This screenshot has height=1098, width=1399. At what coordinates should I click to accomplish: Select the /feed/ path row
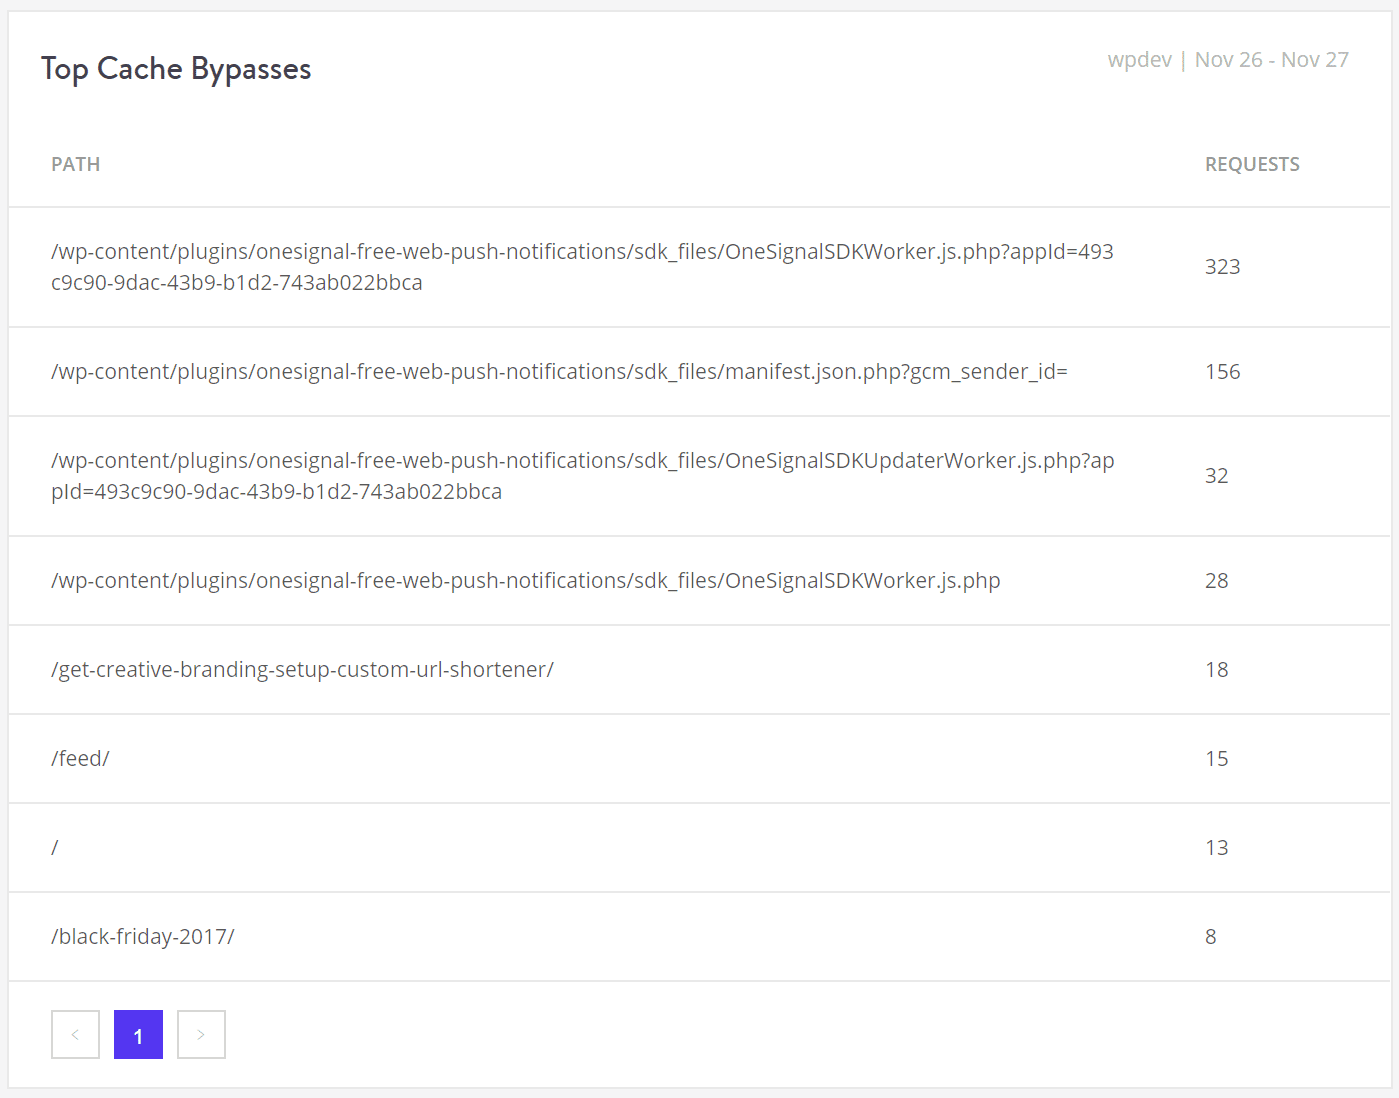tap(80, 759)
